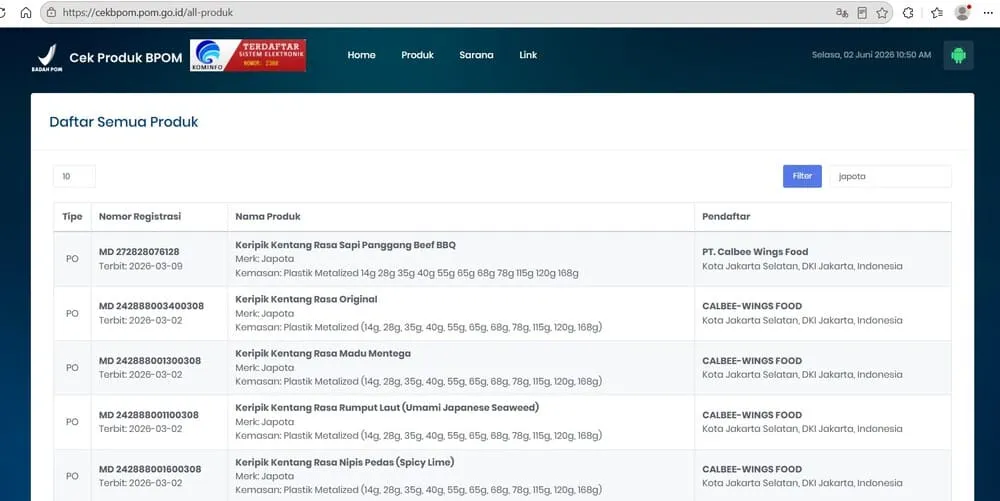Open the browser extensions icon
Image resolution: width=1000 pixels, height=501 pixels.
tap(908, 12)
